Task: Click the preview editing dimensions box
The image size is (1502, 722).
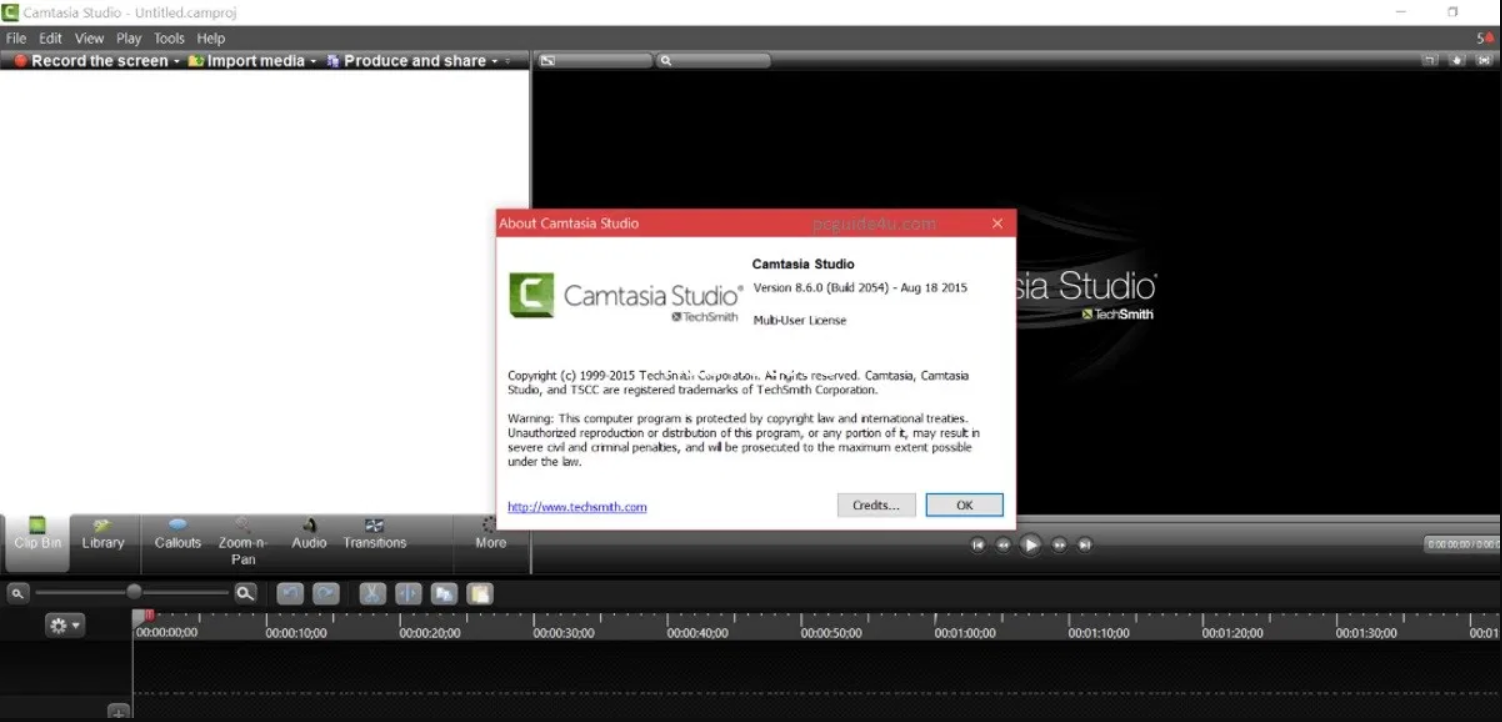Action: 594,61
